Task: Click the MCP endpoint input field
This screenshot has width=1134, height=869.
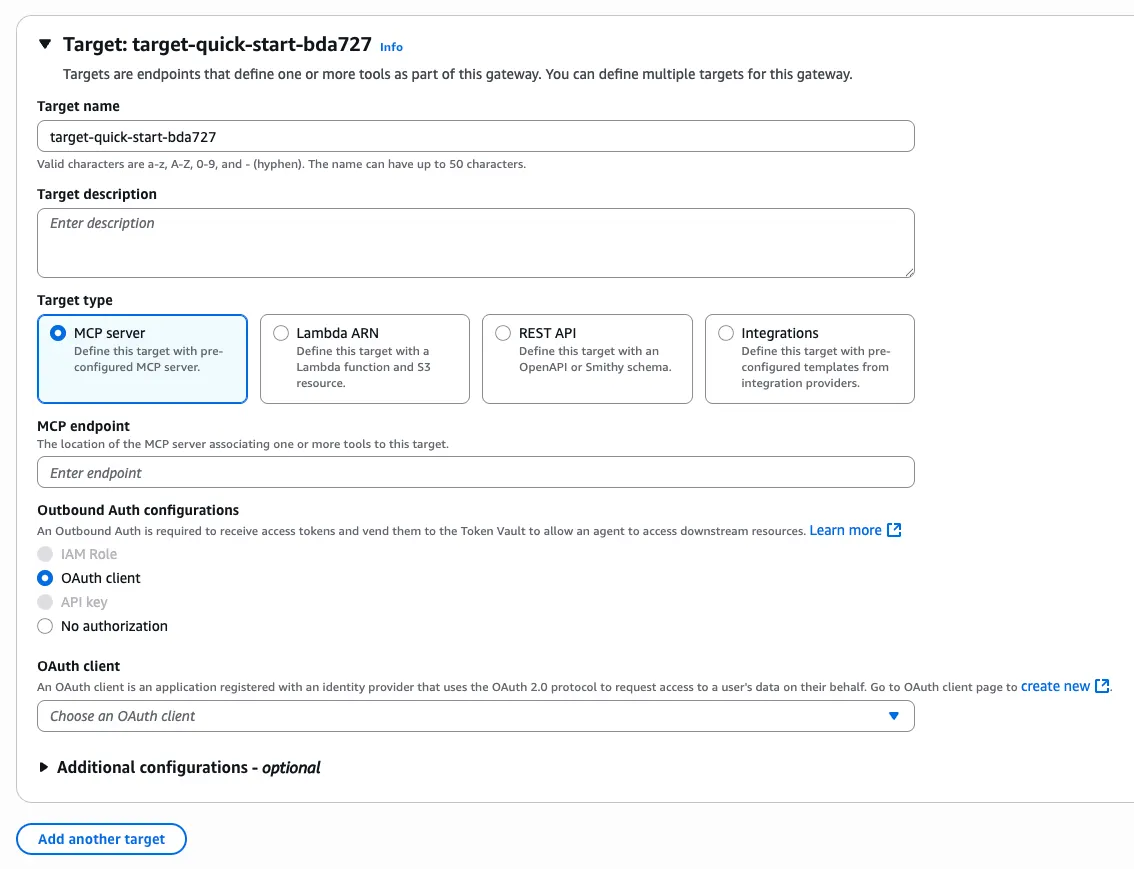Action: [475, 473]
